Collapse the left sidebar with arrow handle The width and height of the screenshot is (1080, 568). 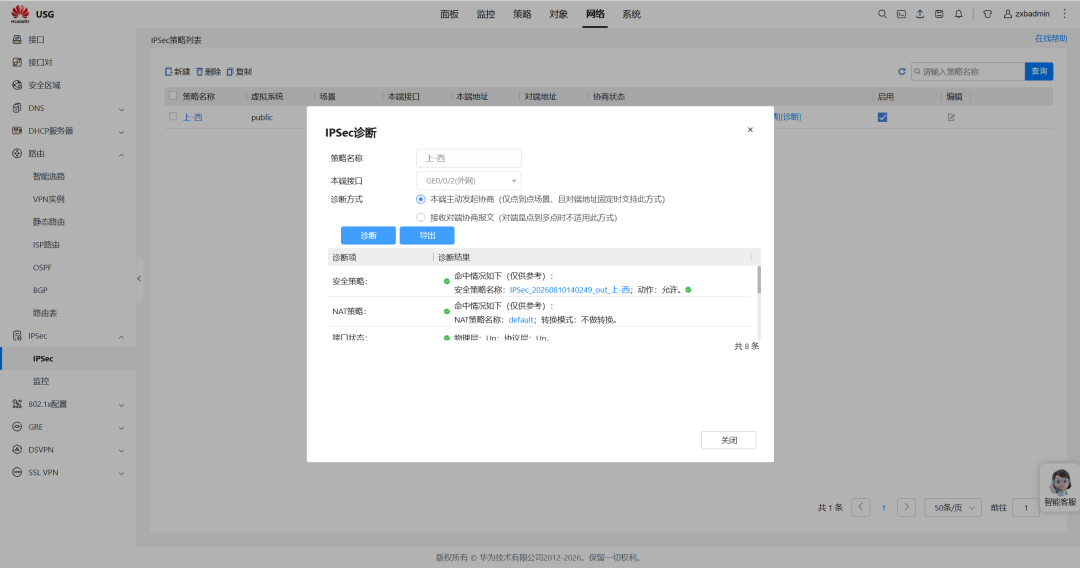139,279
